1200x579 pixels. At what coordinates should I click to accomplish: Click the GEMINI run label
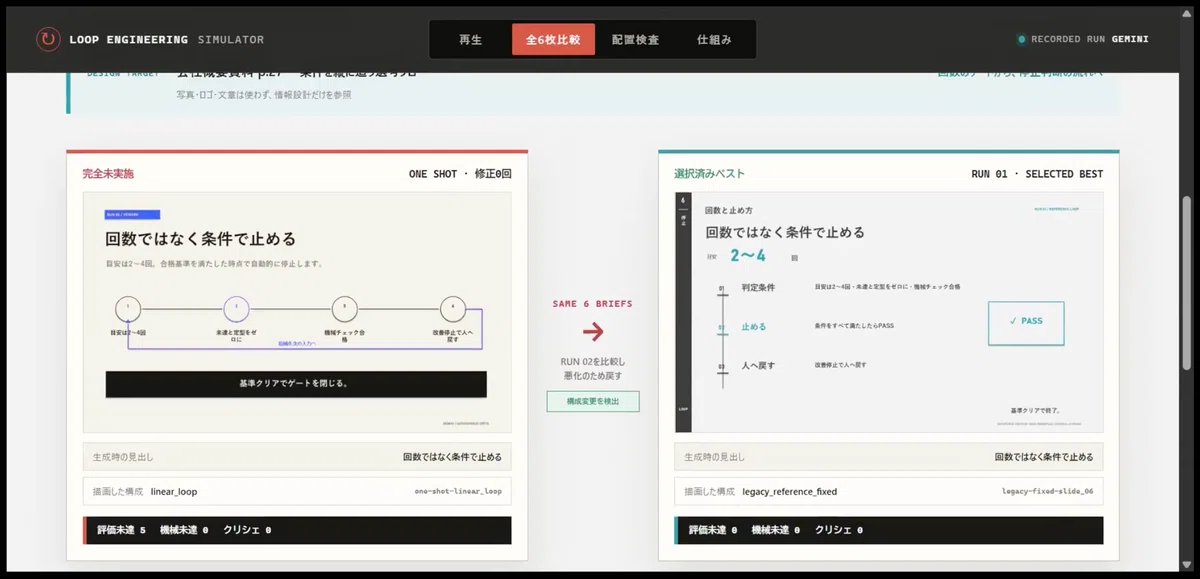1128,39
